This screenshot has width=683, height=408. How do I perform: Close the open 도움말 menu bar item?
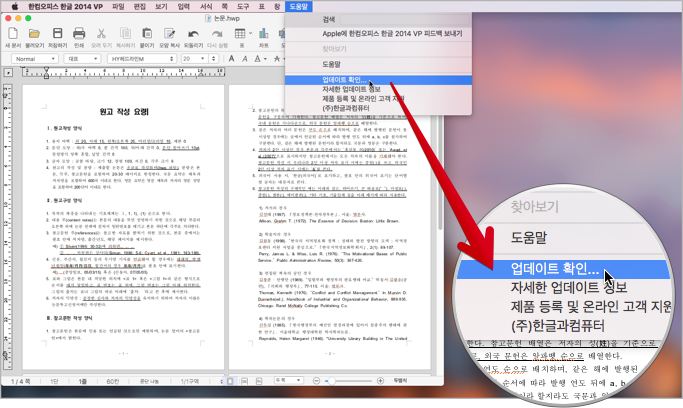pos(298,6)
